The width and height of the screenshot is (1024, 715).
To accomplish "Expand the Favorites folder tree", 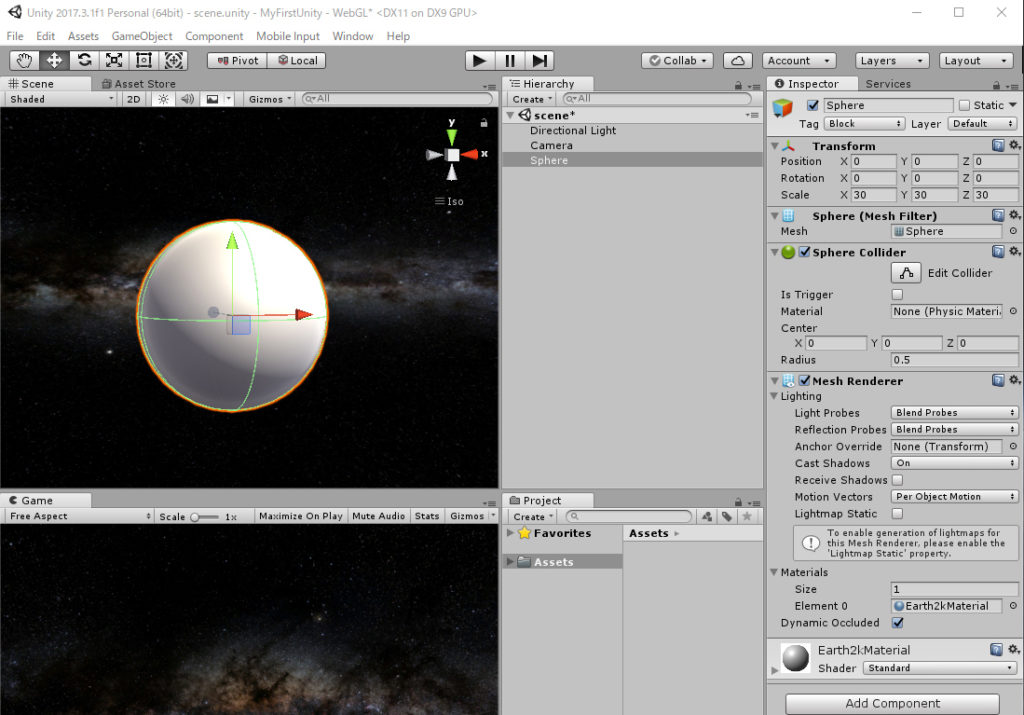I will pyautogui.click(x=510, y=533).
